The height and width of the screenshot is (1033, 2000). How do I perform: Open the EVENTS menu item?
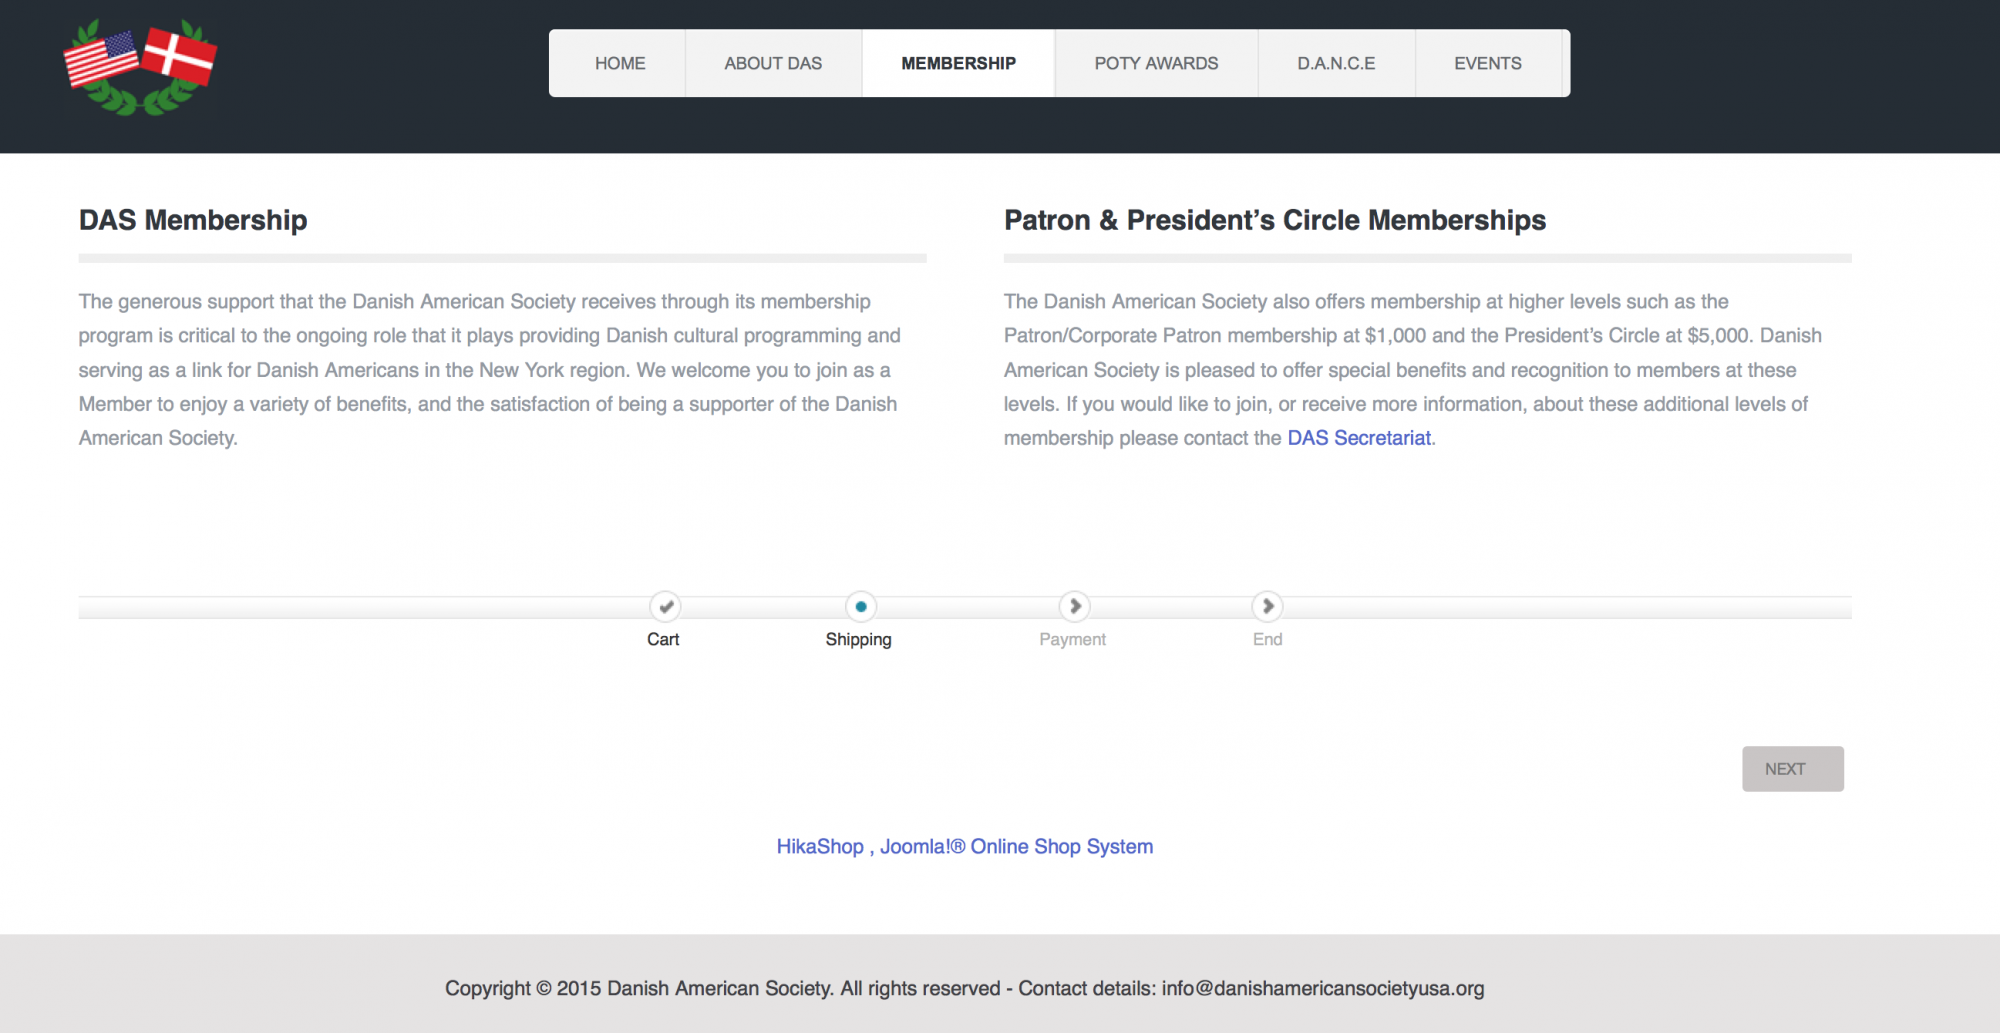pyautogui.click(x=1488, y=63)
